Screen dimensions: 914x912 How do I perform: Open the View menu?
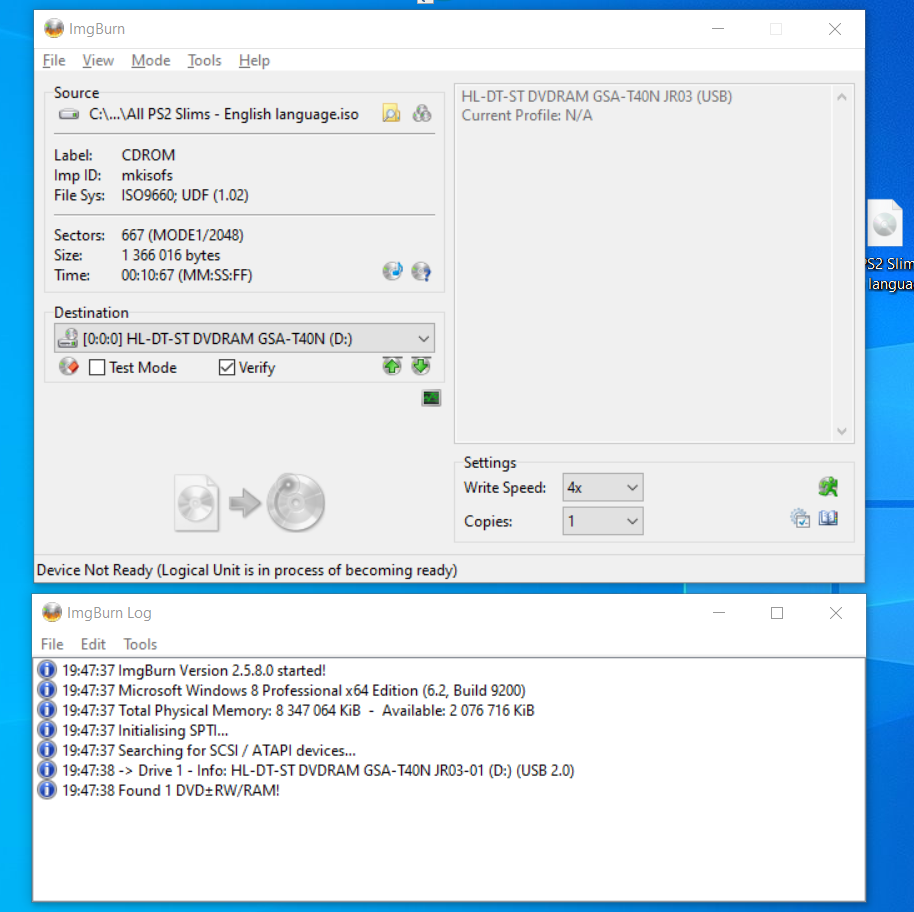(98, 61)
